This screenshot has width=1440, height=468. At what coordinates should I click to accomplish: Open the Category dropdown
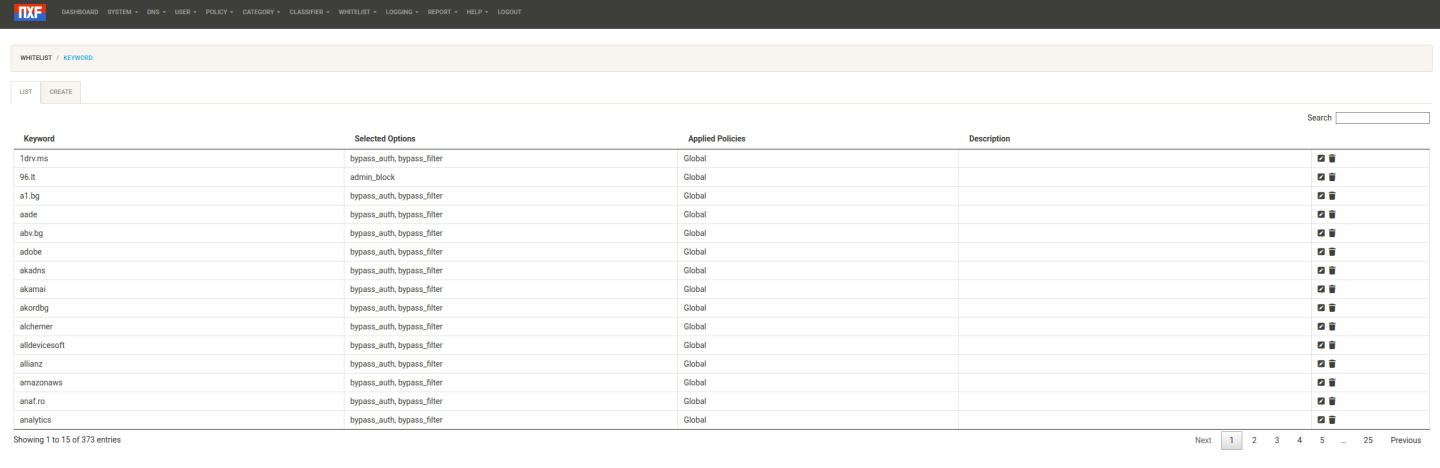coord(262,12)
